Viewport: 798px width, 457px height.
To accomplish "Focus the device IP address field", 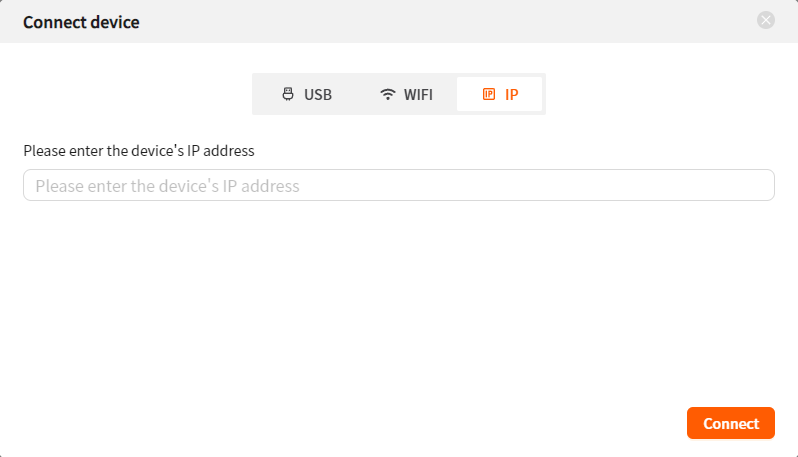I will click(399, 185).
